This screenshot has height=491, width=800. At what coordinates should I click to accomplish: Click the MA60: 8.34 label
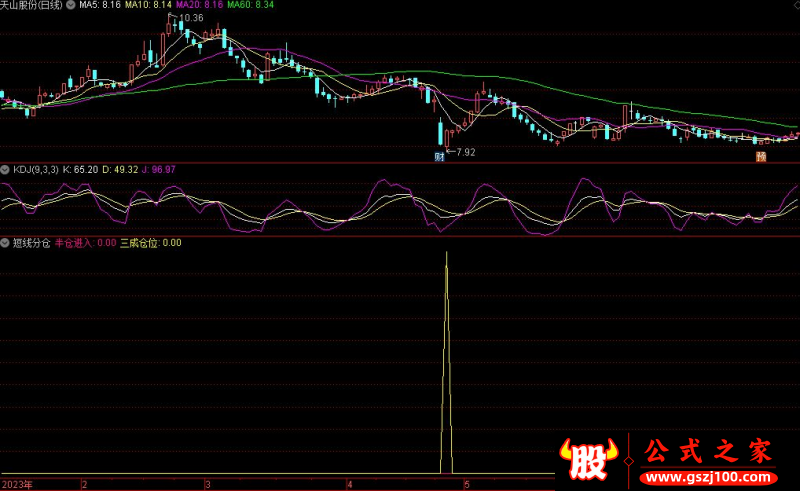click(x=251, y=5)
